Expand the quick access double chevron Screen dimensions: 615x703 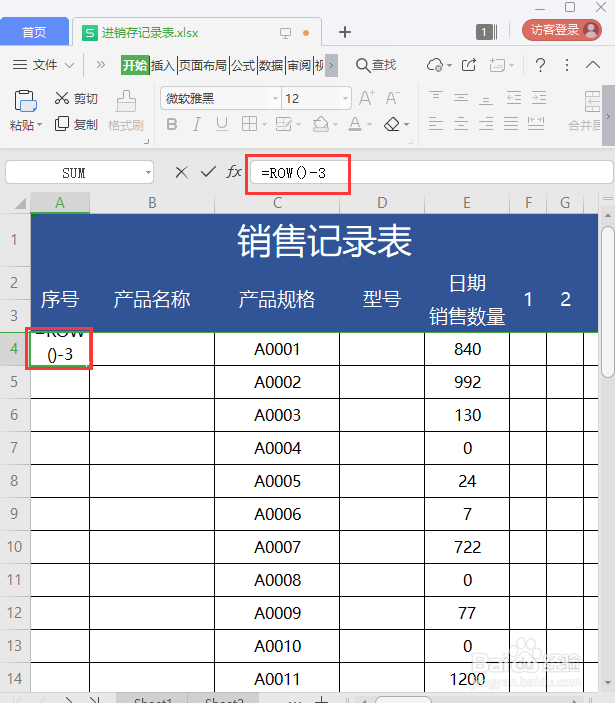pyautogui.click(x=101, y=65)
